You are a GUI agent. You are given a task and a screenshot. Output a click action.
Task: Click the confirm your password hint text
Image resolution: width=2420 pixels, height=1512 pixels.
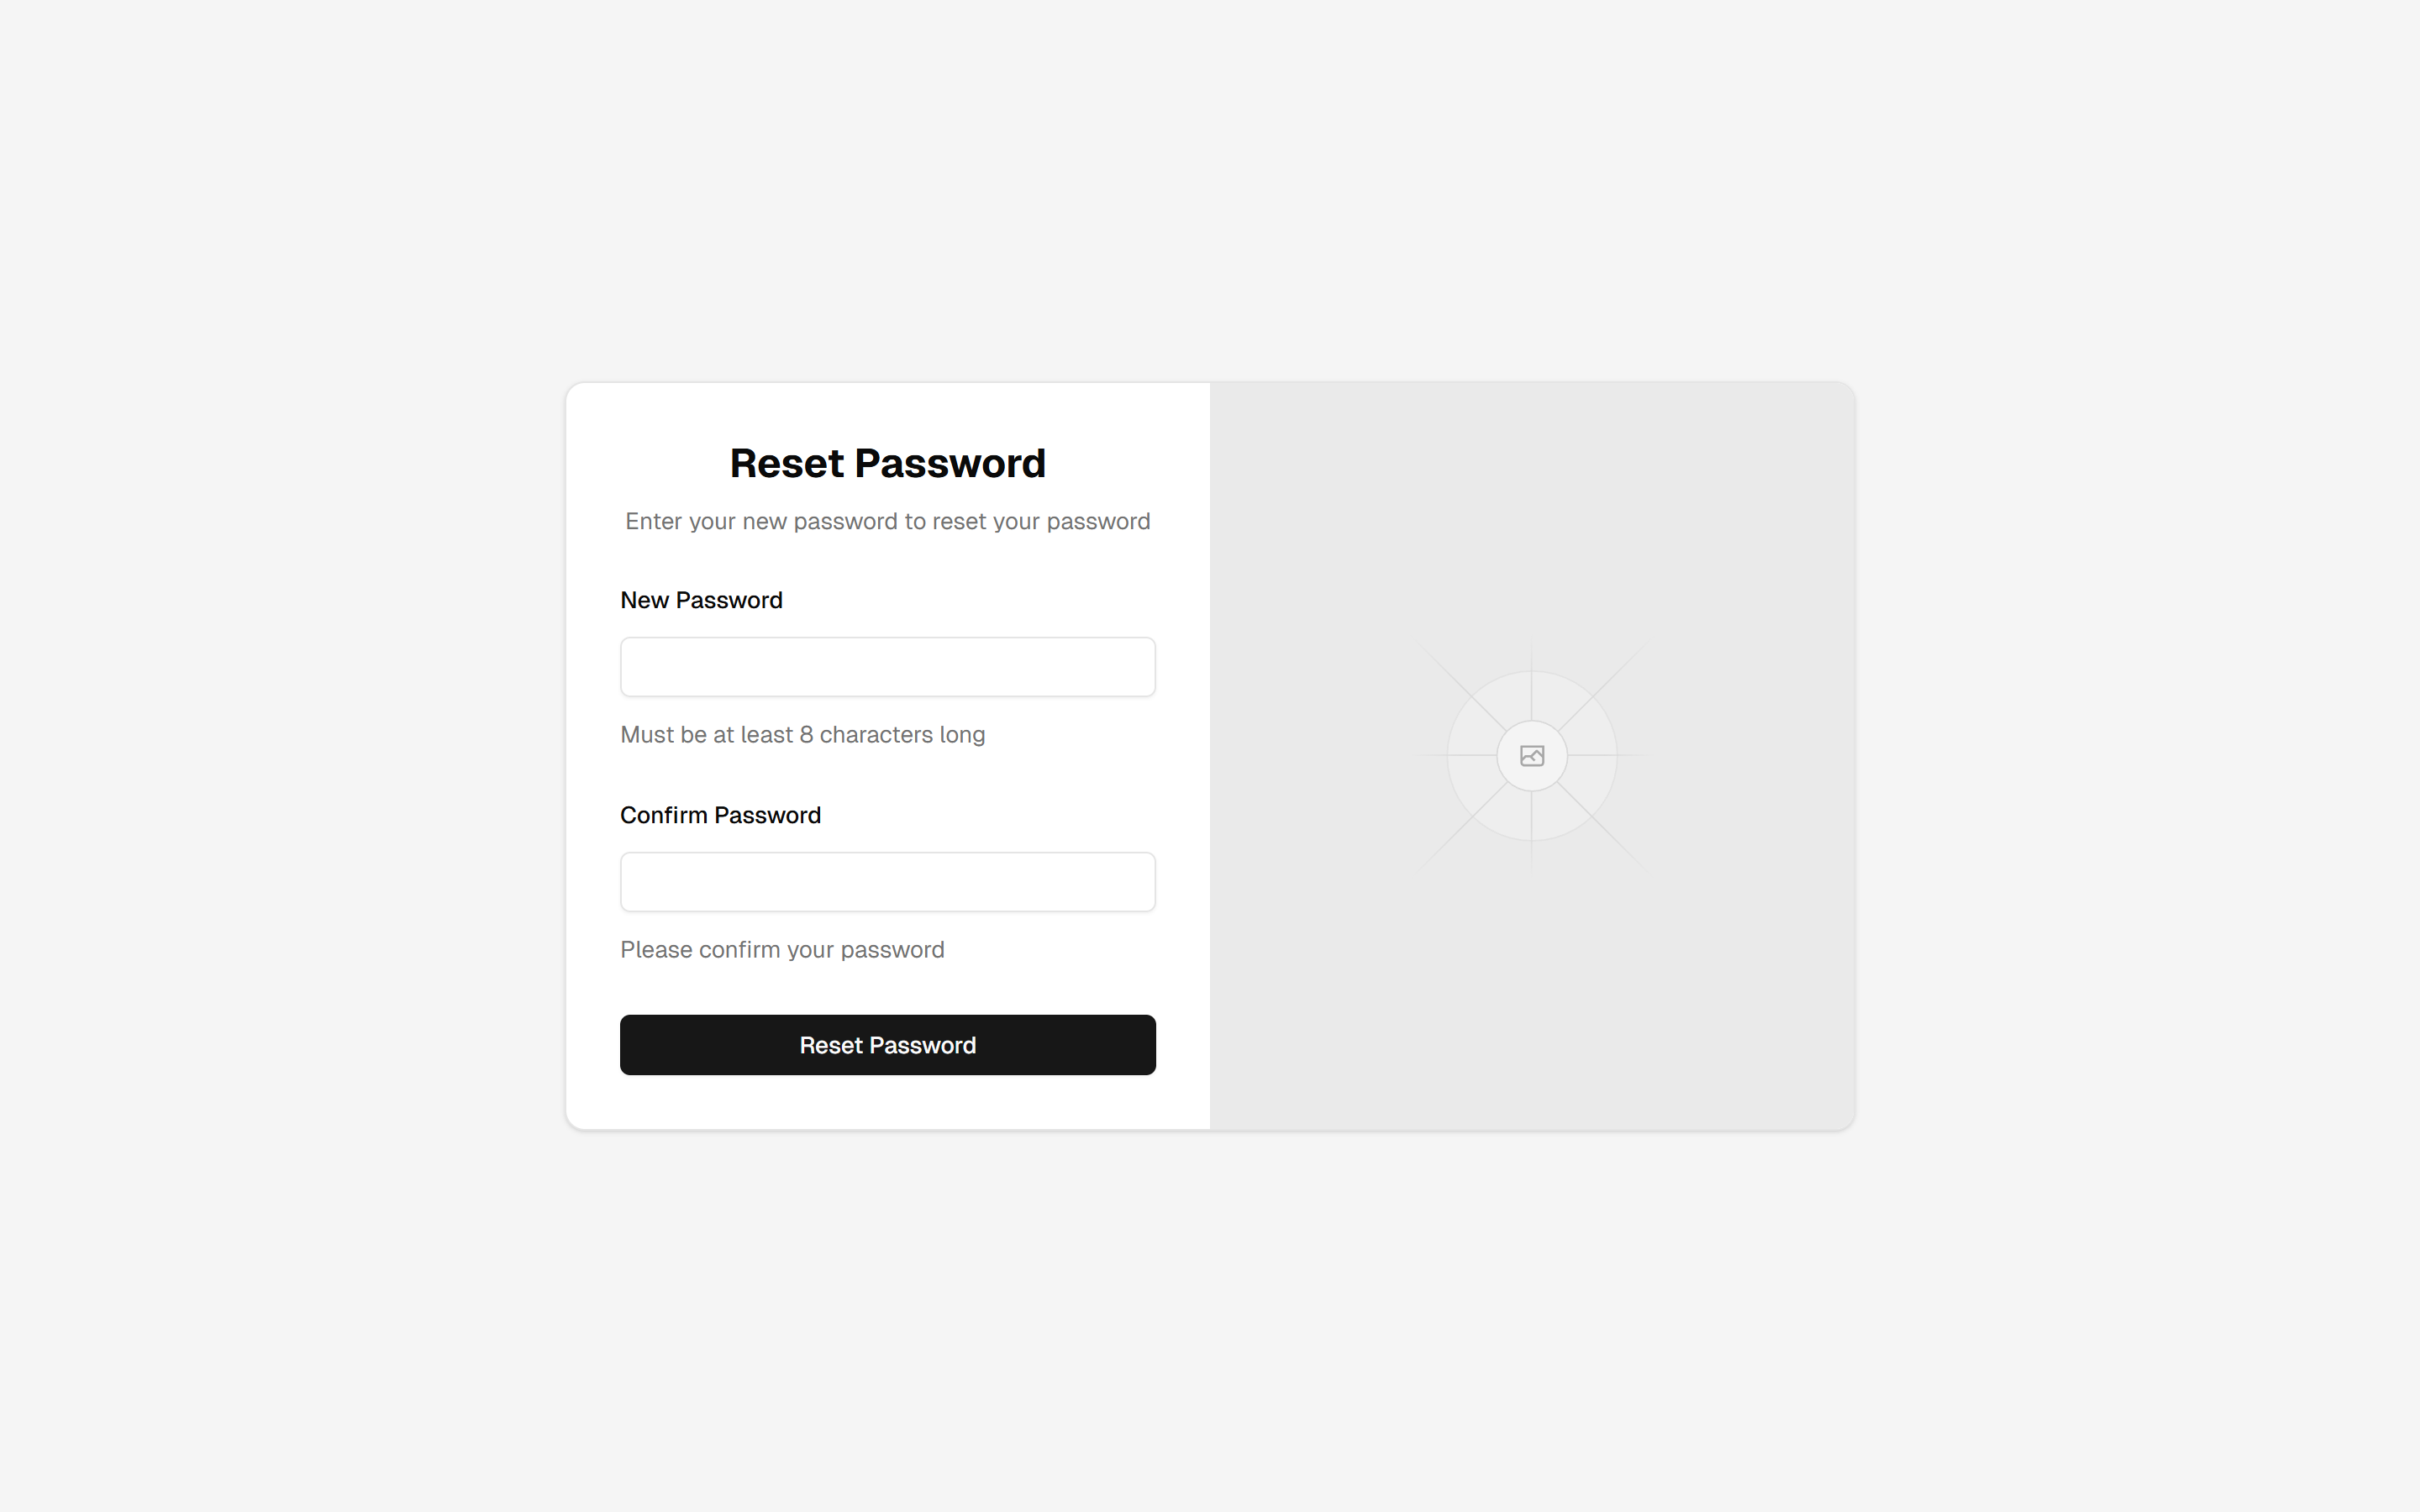coord(782,949)
